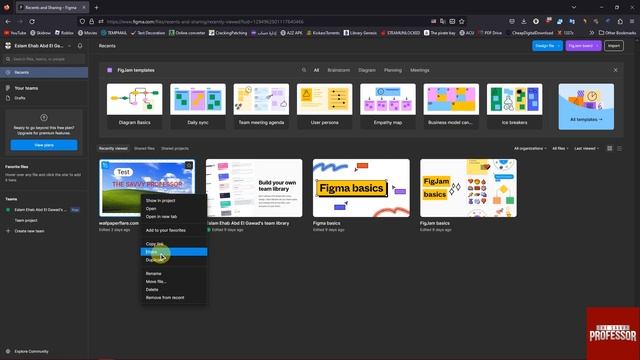Switch to list view layout icon
This screenshot has width=640, height=360.
coord(620,149)
